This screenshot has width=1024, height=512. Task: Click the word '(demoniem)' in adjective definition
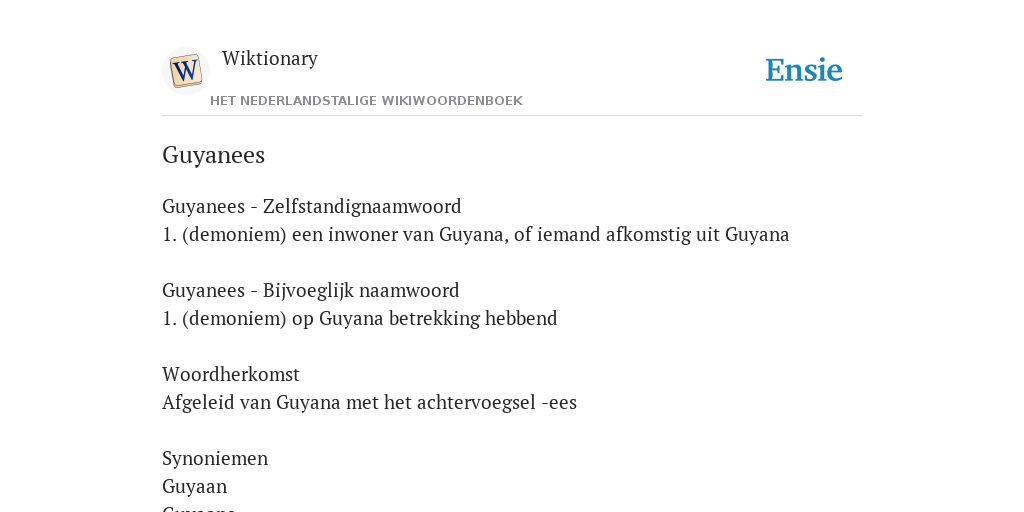234,319
